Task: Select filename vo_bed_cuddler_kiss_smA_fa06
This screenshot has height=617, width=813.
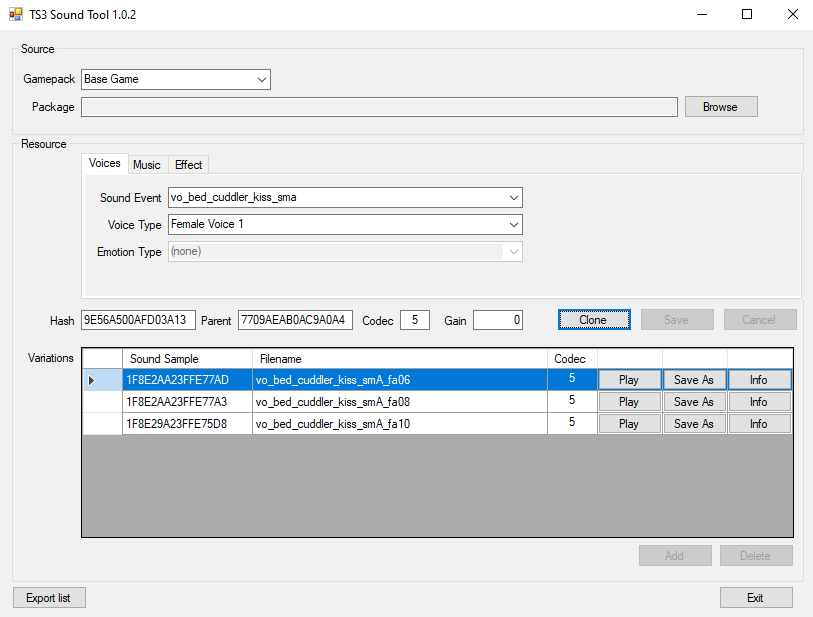Action: pos(400,380)
